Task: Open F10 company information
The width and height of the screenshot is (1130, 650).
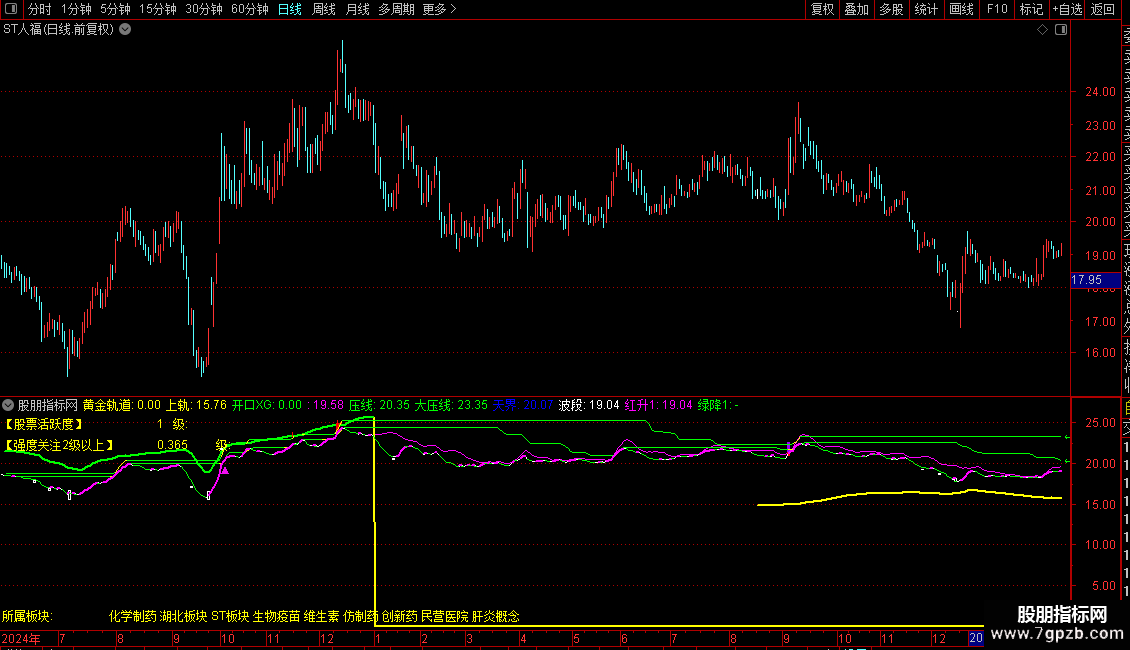Action: click(x=997, y=9)
